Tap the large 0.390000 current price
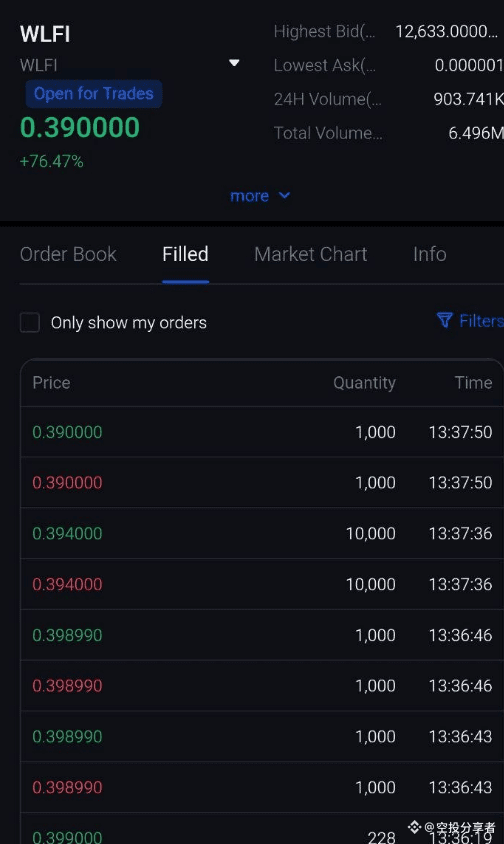This screenshot has width=504, height=844. 80,128
